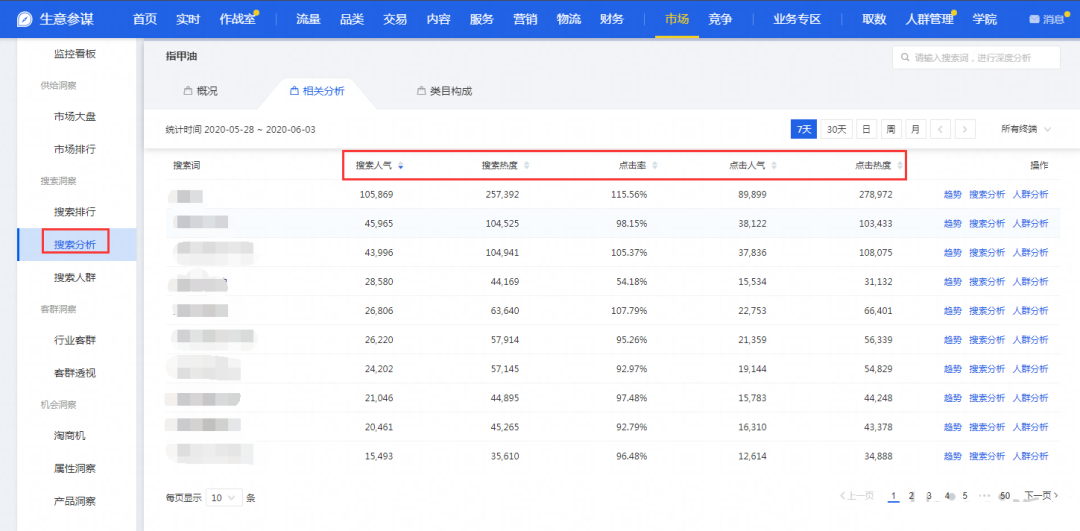Select the 7天 time range button
Screen dimensions: 1080x531
(804, 129)
